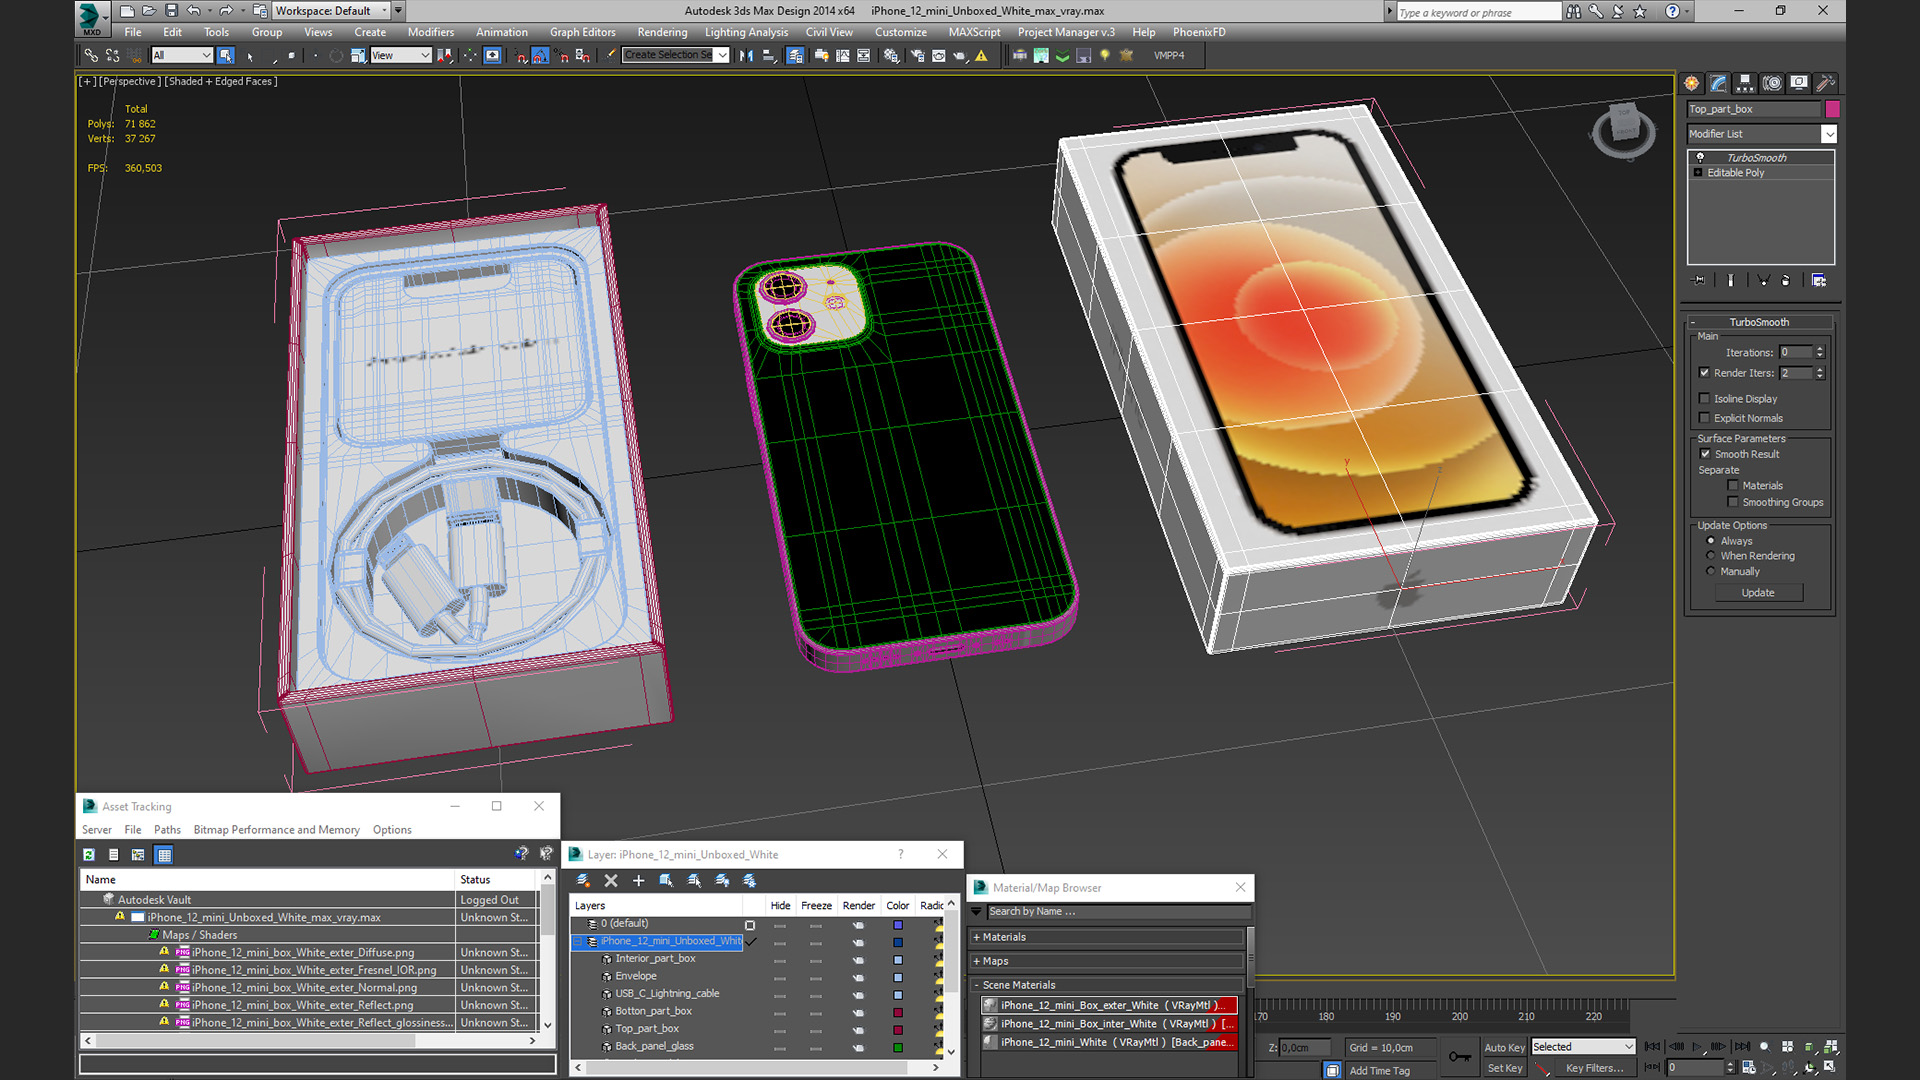The height and width of the screenshot is (1080, 1920).
Task: Open Paths menu in Asset Tracking
Action: (167, 830)
